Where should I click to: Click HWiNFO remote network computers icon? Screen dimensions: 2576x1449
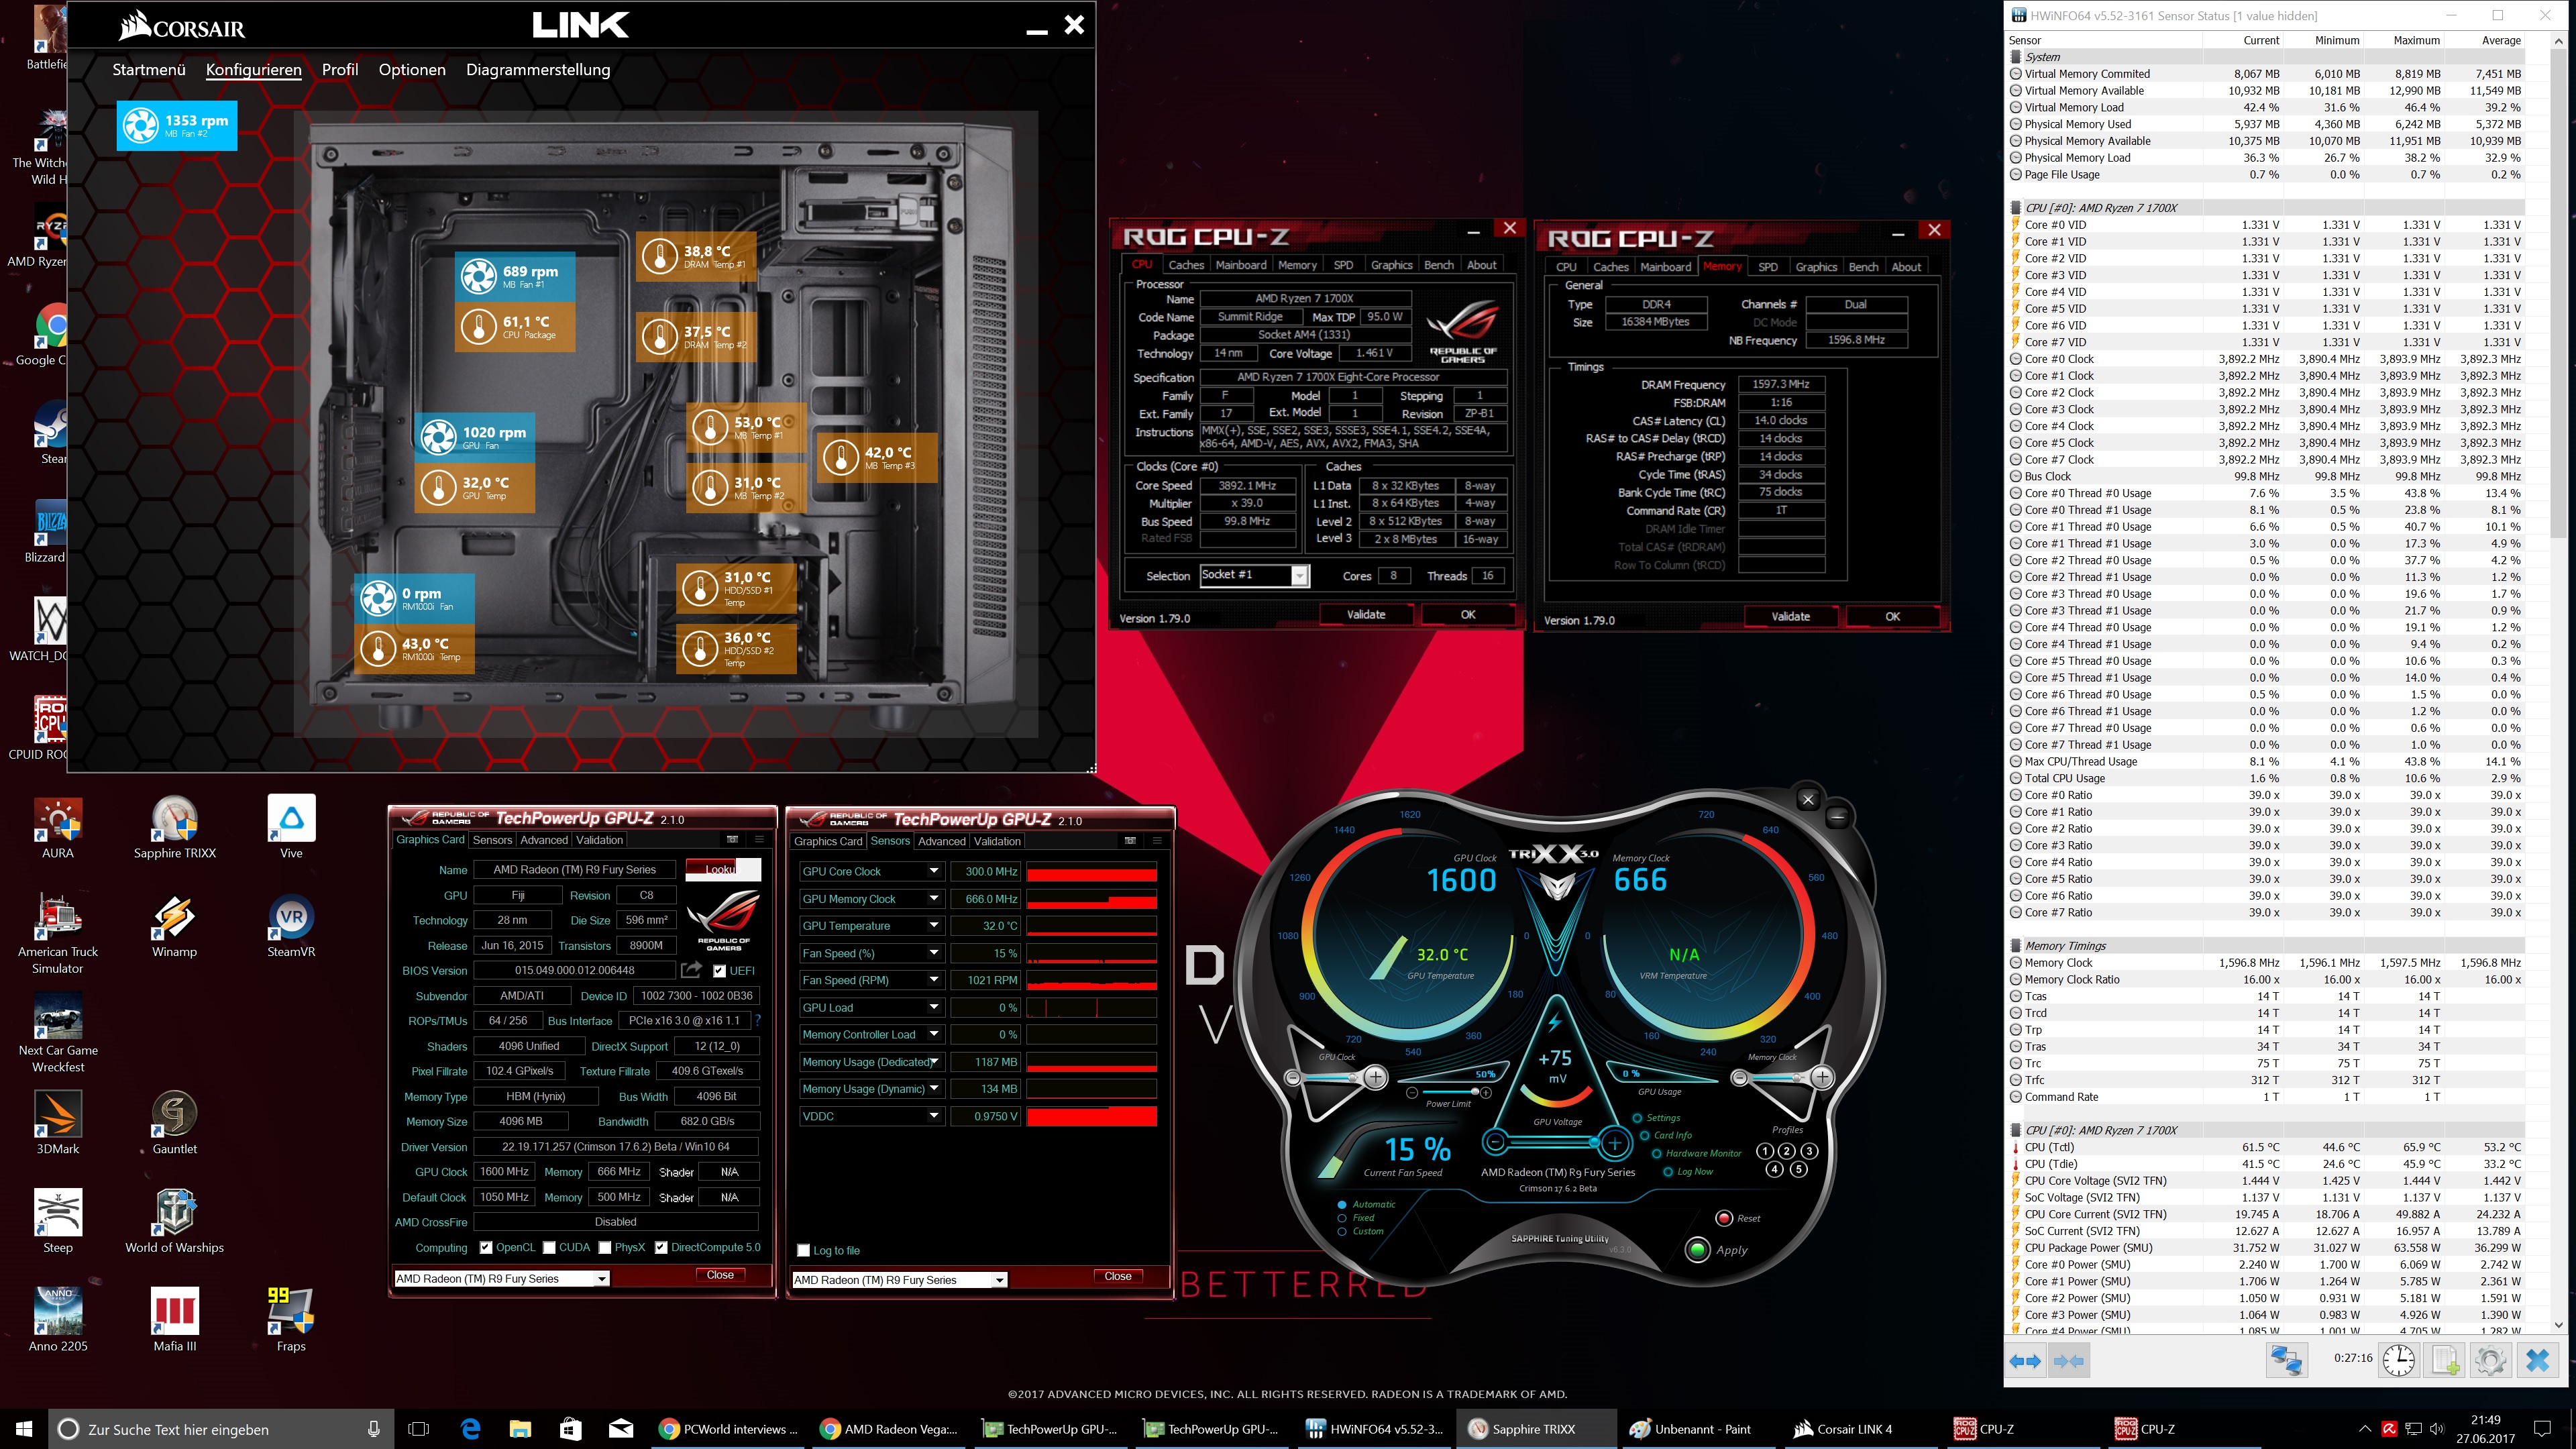[x=2286, y=1361]
